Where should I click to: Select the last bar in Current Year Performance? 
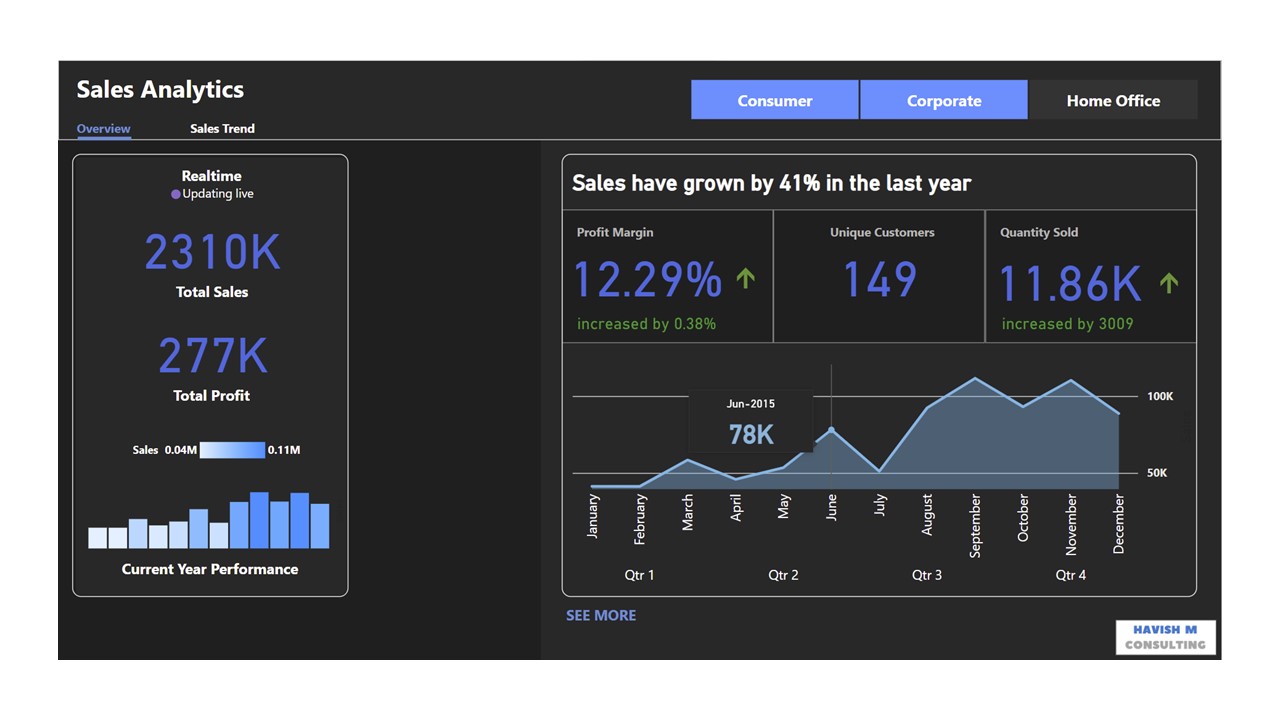coord(320,526)
